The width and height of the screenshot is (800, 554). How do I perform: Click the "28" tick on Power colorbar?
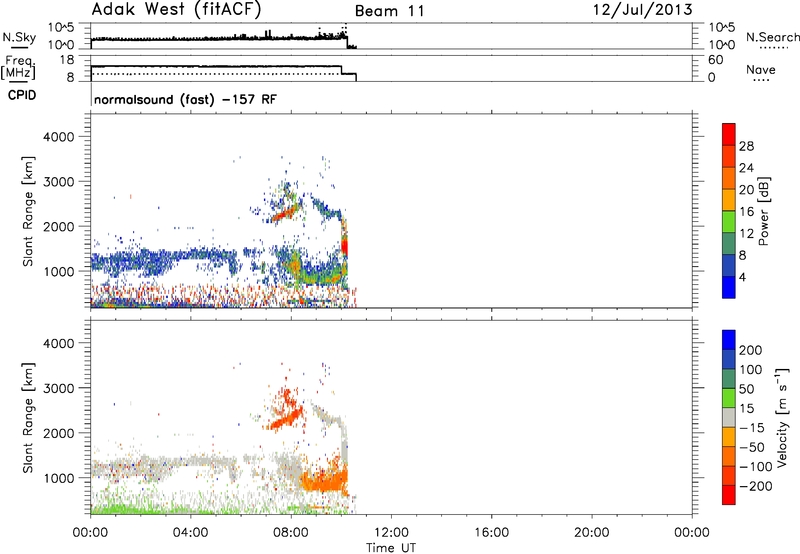tap(746, 146)
